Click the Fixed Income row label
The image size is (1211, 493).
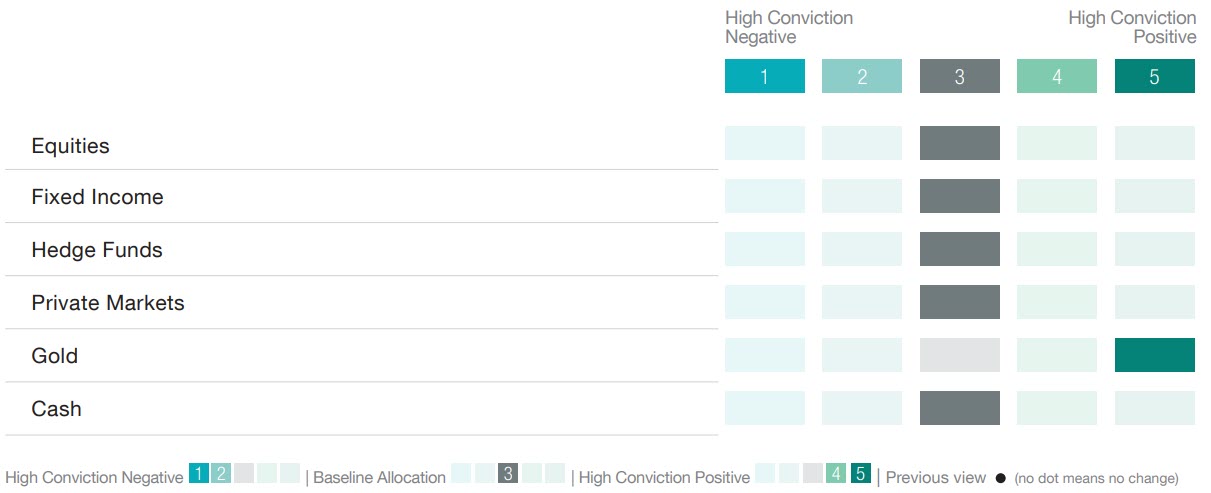point(97,197)
